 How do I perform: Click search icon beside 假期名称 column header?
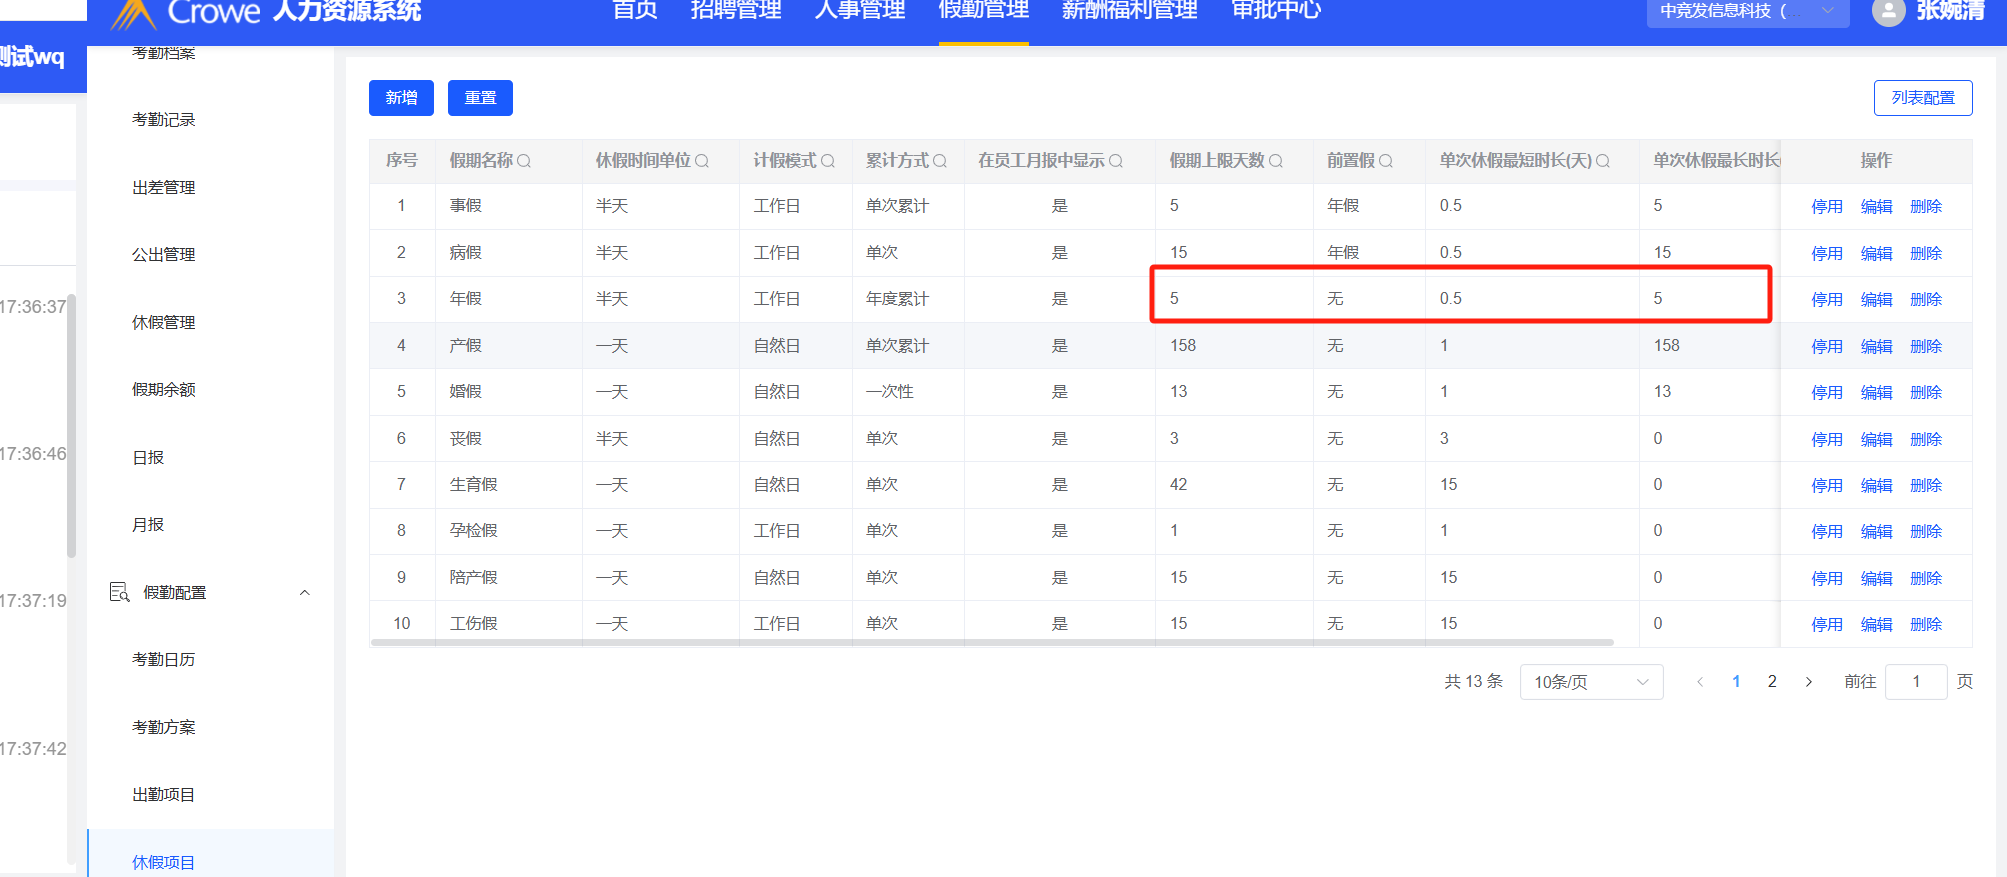pyautogui.click(x=524, y=161)
